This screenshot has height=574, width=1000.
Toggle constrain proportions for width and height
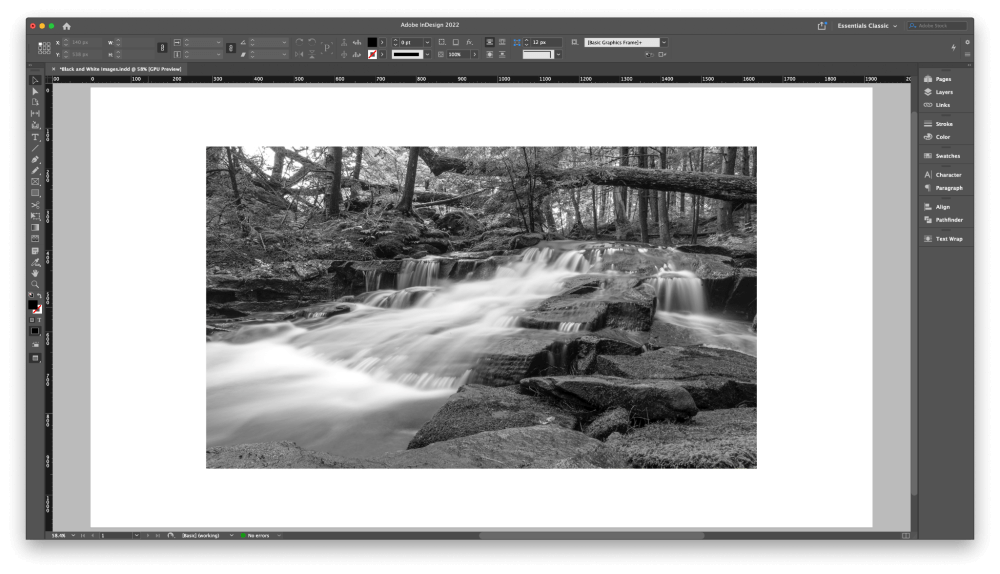tap(162, 48)
